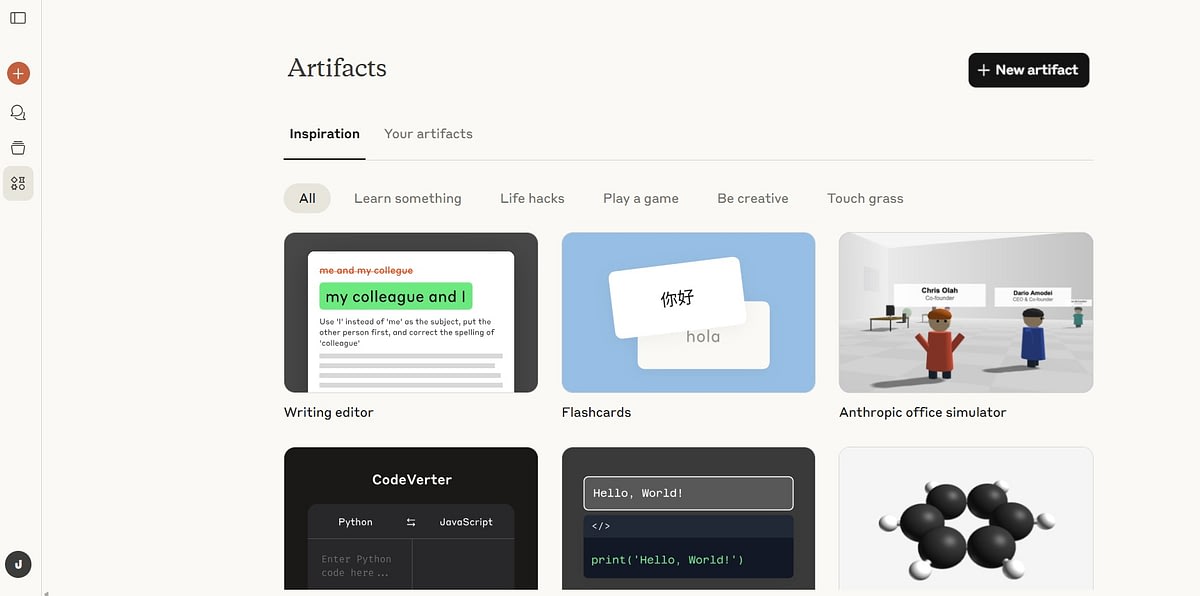Select the Play a game category
The image size is (1200, 596).
640,198
